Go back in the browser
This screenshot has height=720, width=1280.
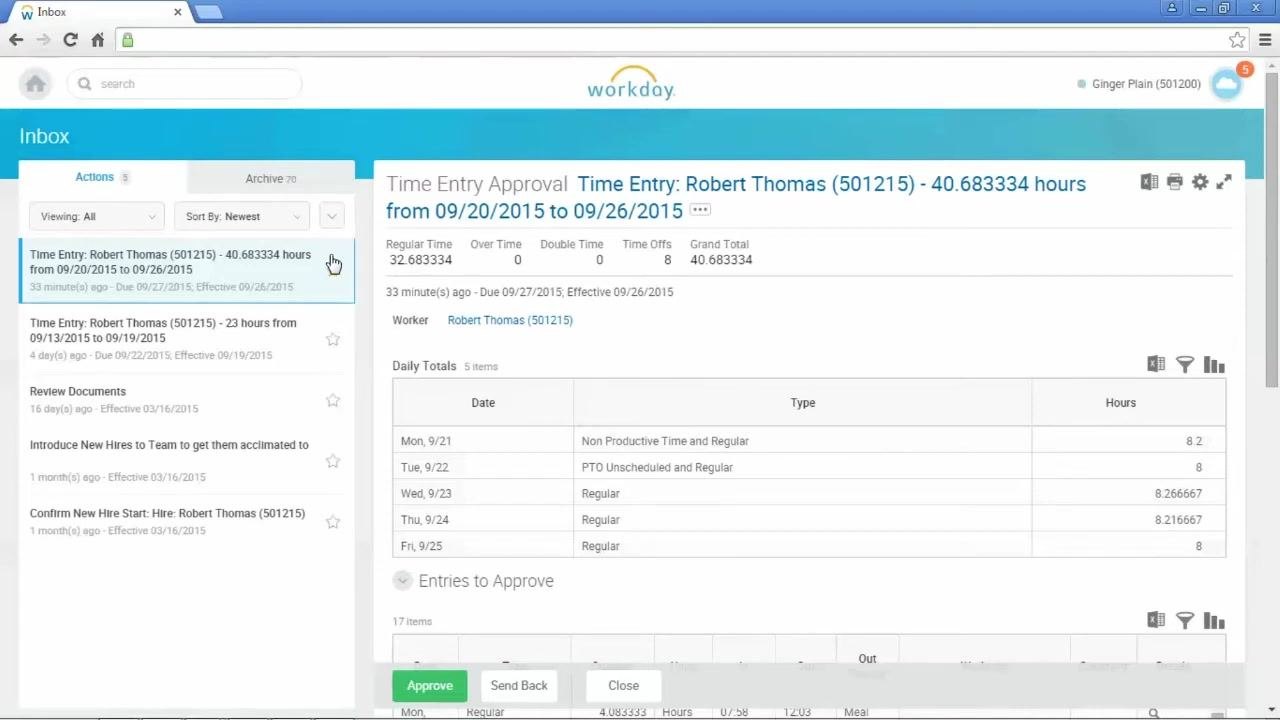[x=16, y=40]
